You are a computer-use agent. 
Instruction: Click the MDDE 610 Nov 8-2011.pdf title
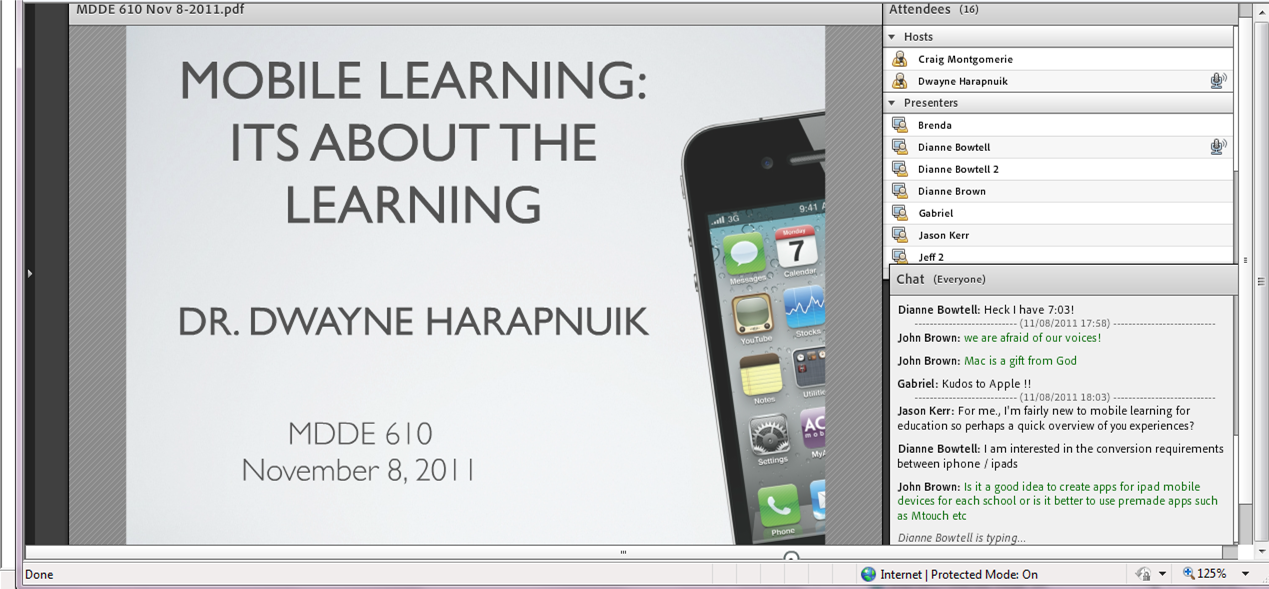160,10
